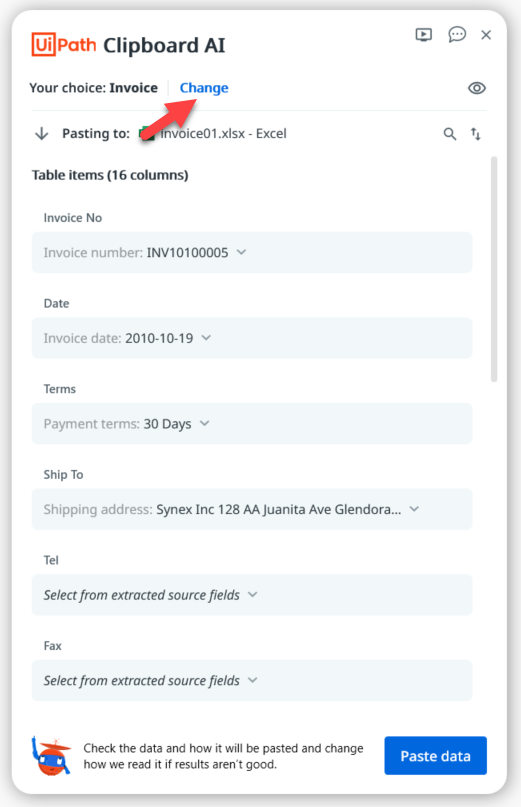Click the vertical scrollbar thumb
The width and height of the screenshot is (521, 807).
[494, 269]
